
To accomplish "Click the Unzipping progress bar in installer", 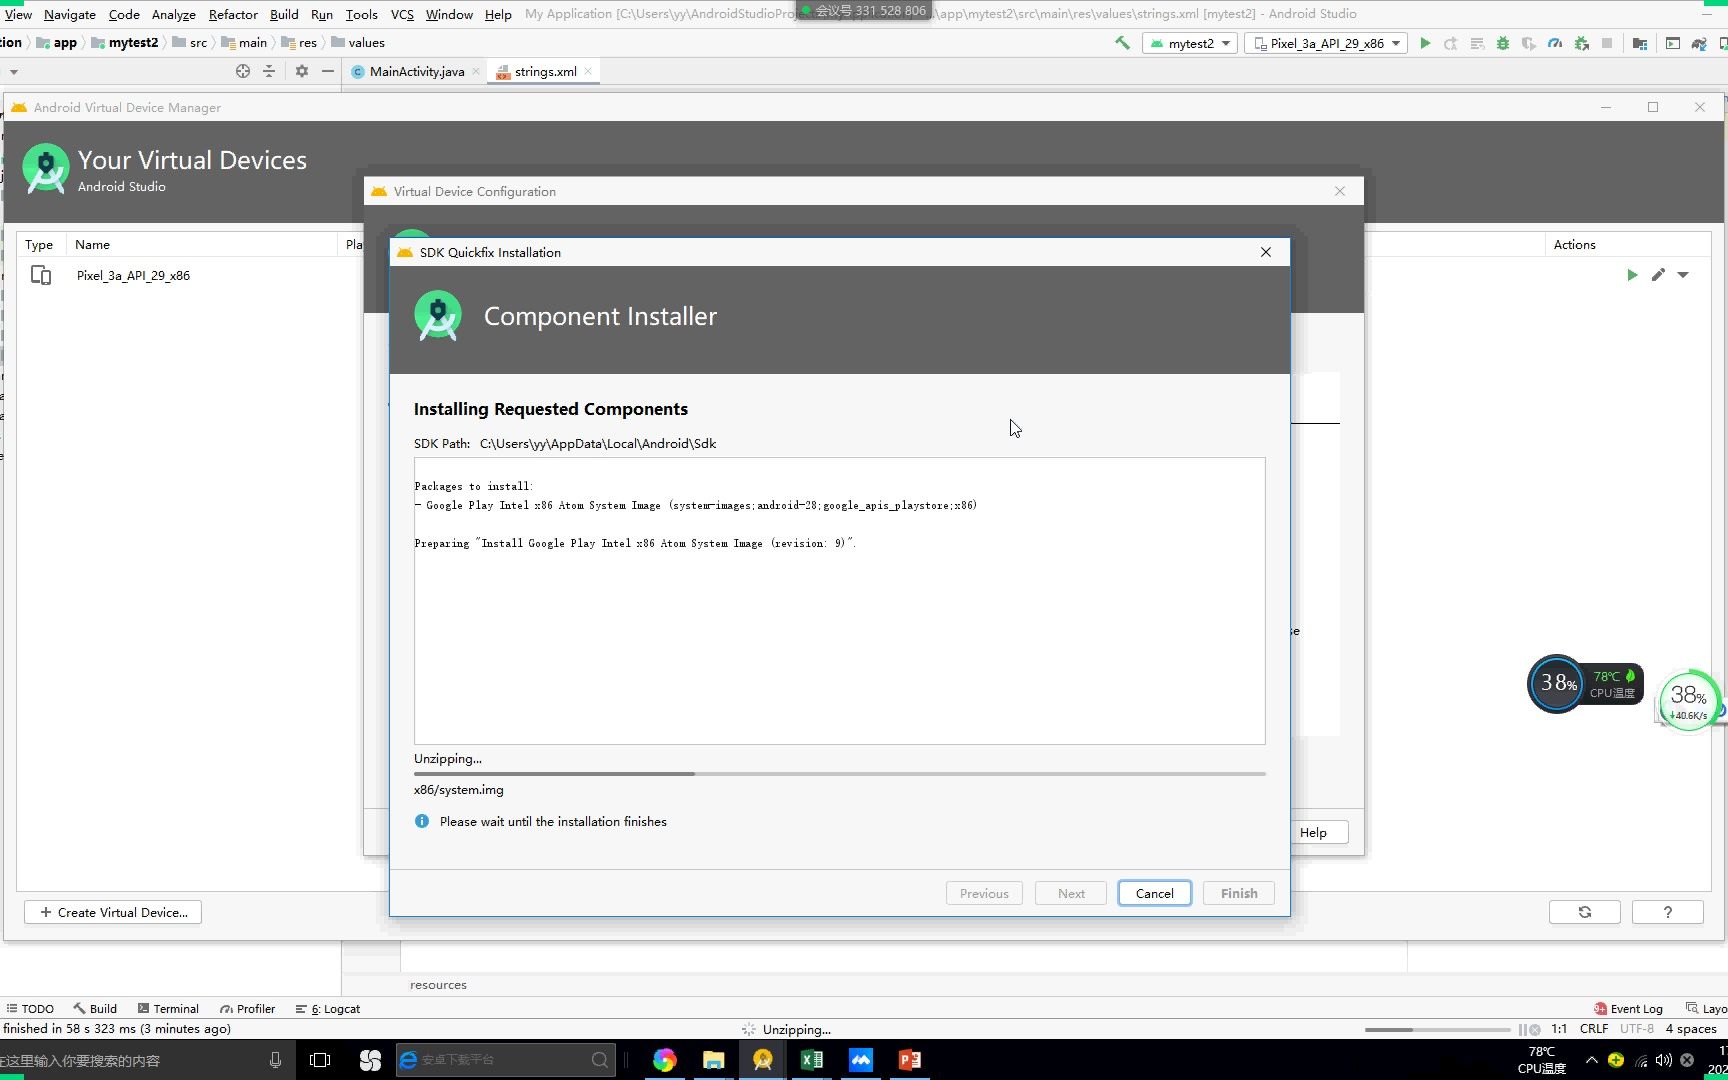I will point(840,773).
